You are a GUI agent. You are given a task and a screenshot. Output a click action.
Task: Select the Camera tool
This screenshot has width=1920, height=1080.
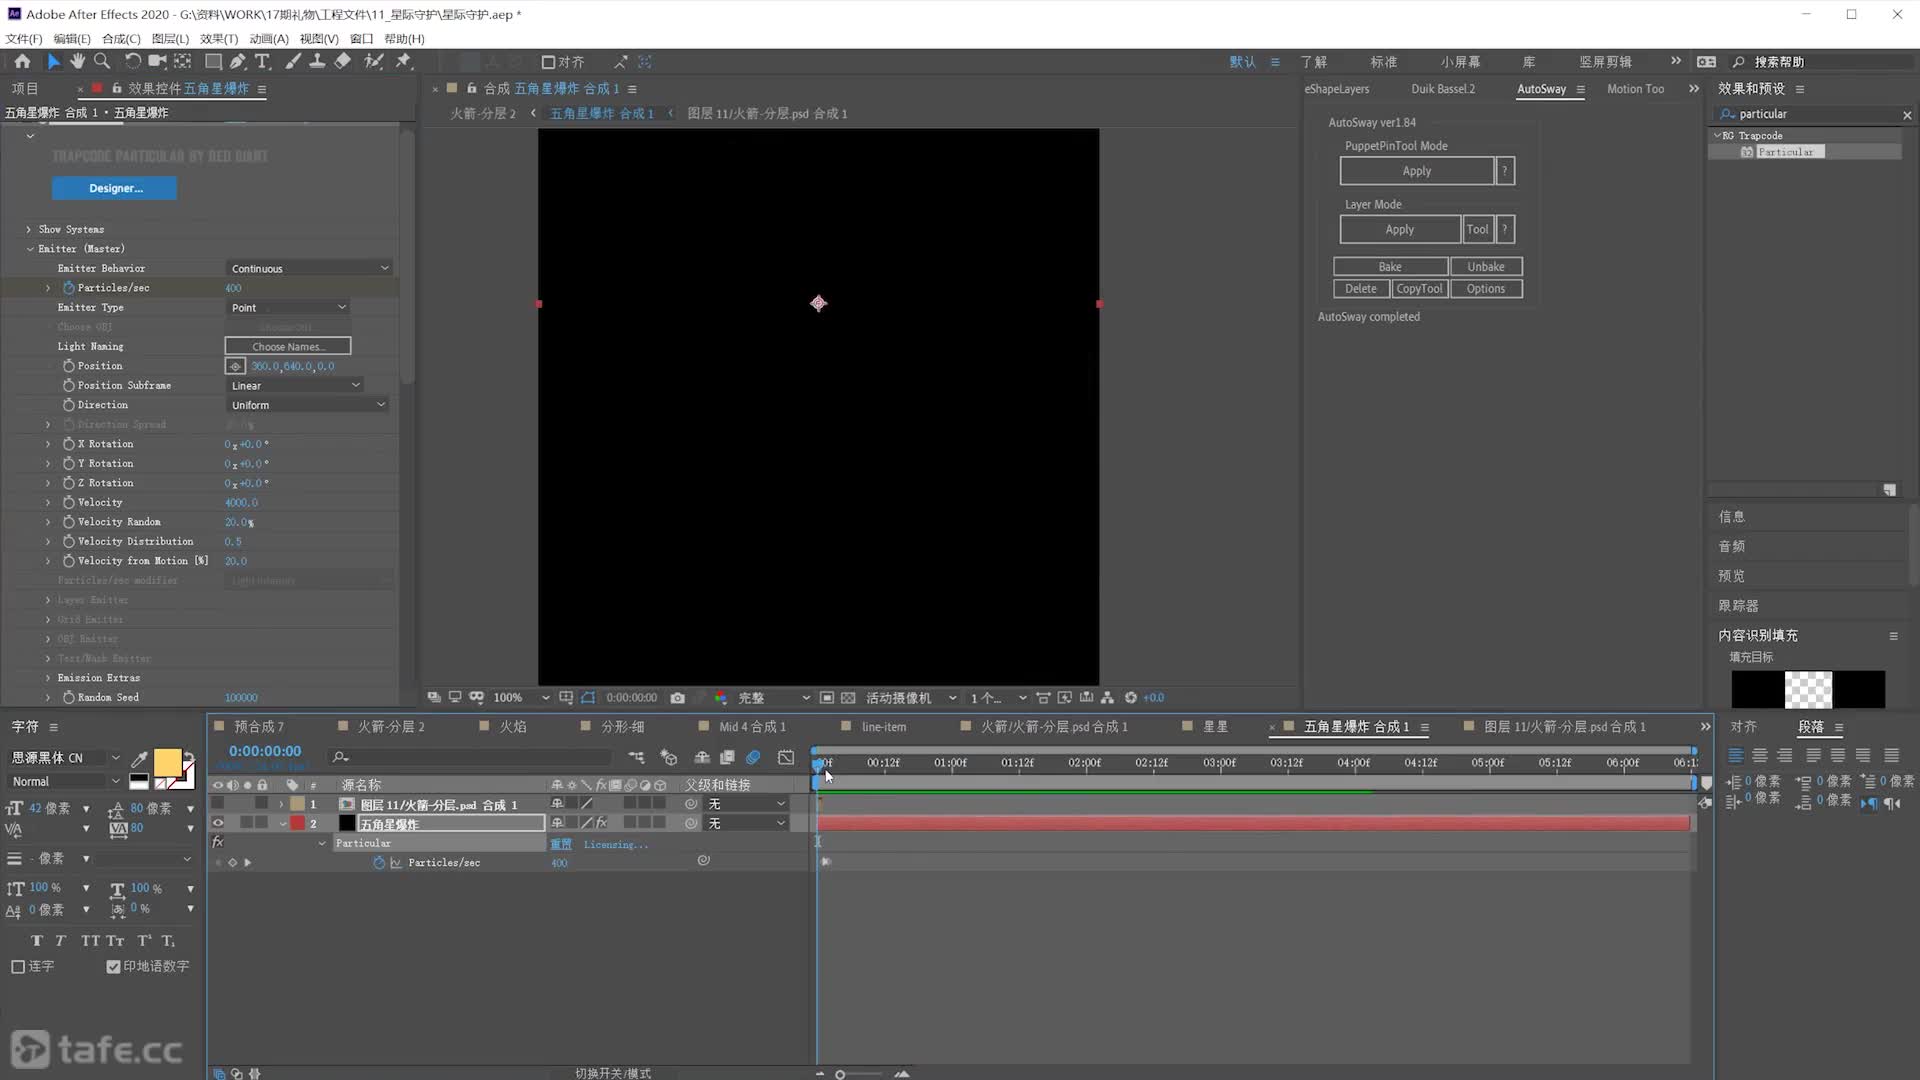pyautogui.click(x=157, y=61)
